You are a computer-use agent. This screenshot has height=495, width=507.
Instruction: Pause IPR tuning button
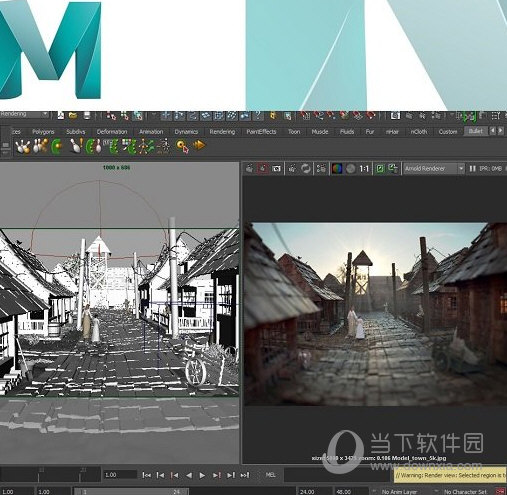pyautogui.click(x=472, y=169)
